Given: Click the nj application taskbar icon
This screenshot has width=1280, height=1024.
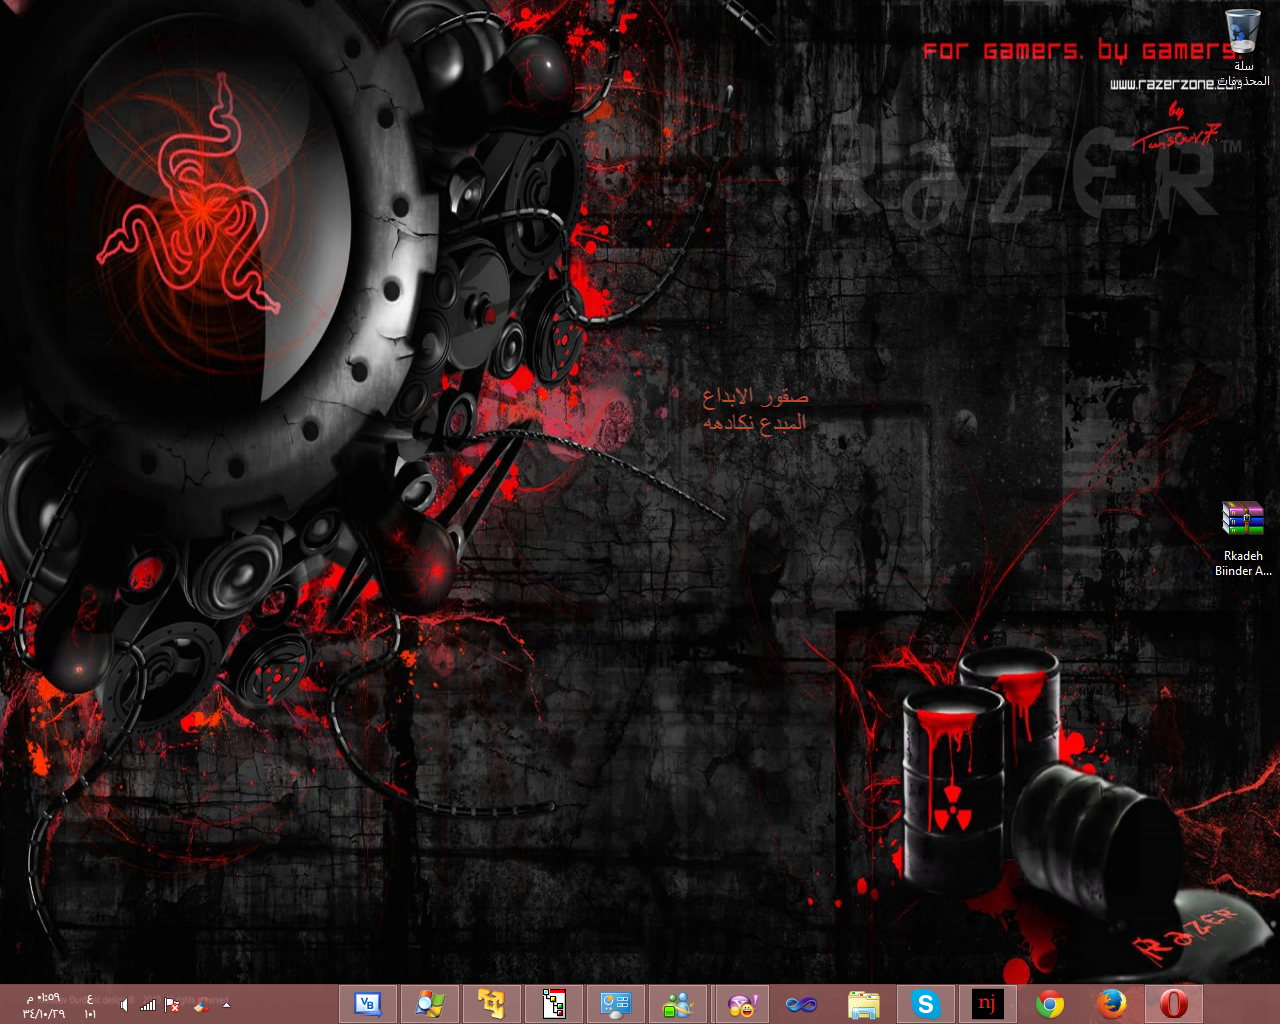Looking at the screenshot, I should click(x=987, y=1004).
